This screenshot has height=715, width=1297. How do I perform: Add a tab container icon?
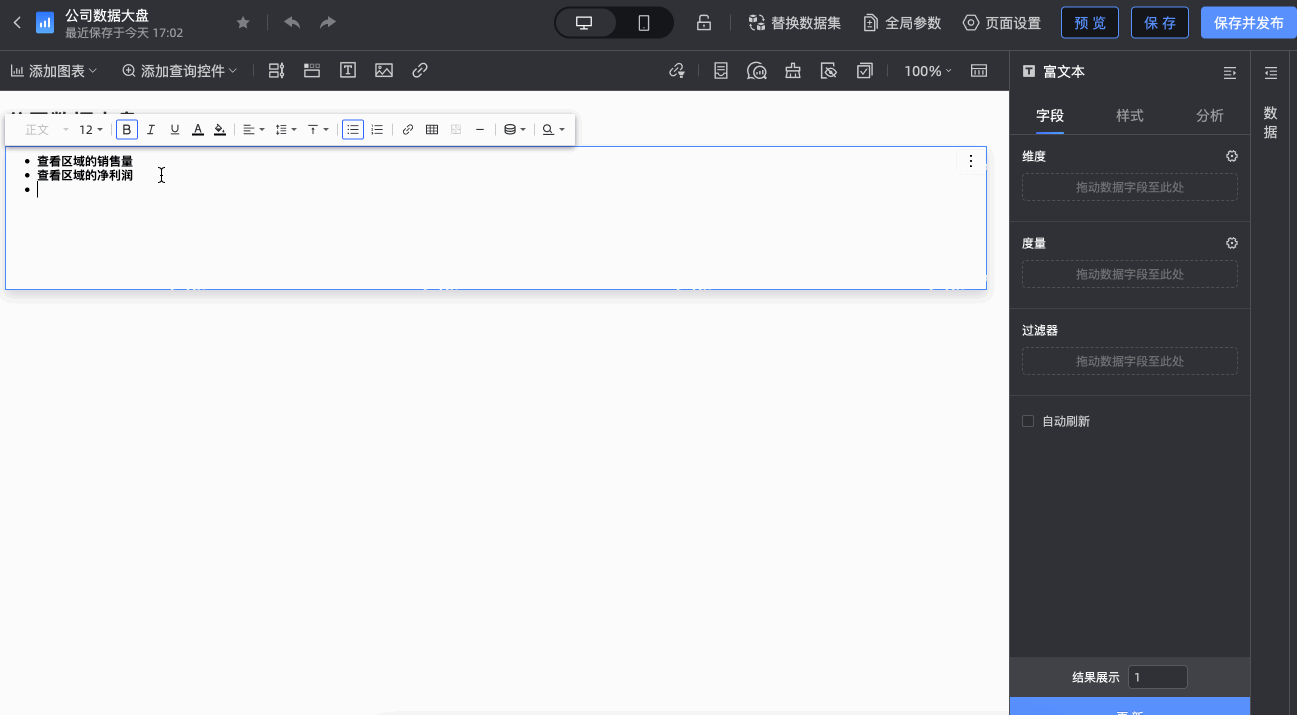[x=312, y=71]
